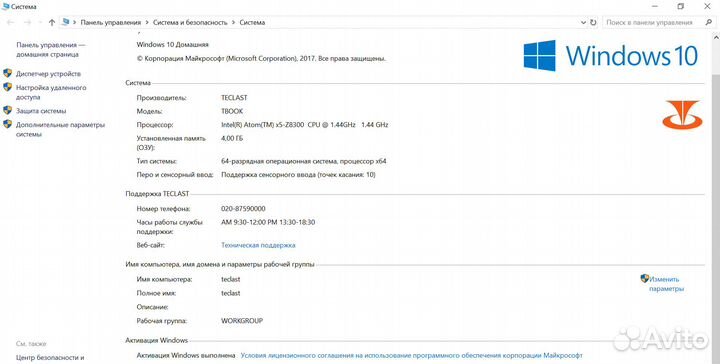This screenshot has width=720, height=364.
Task: Click Активация Windows выполнена text
Action: coord(186,355)
